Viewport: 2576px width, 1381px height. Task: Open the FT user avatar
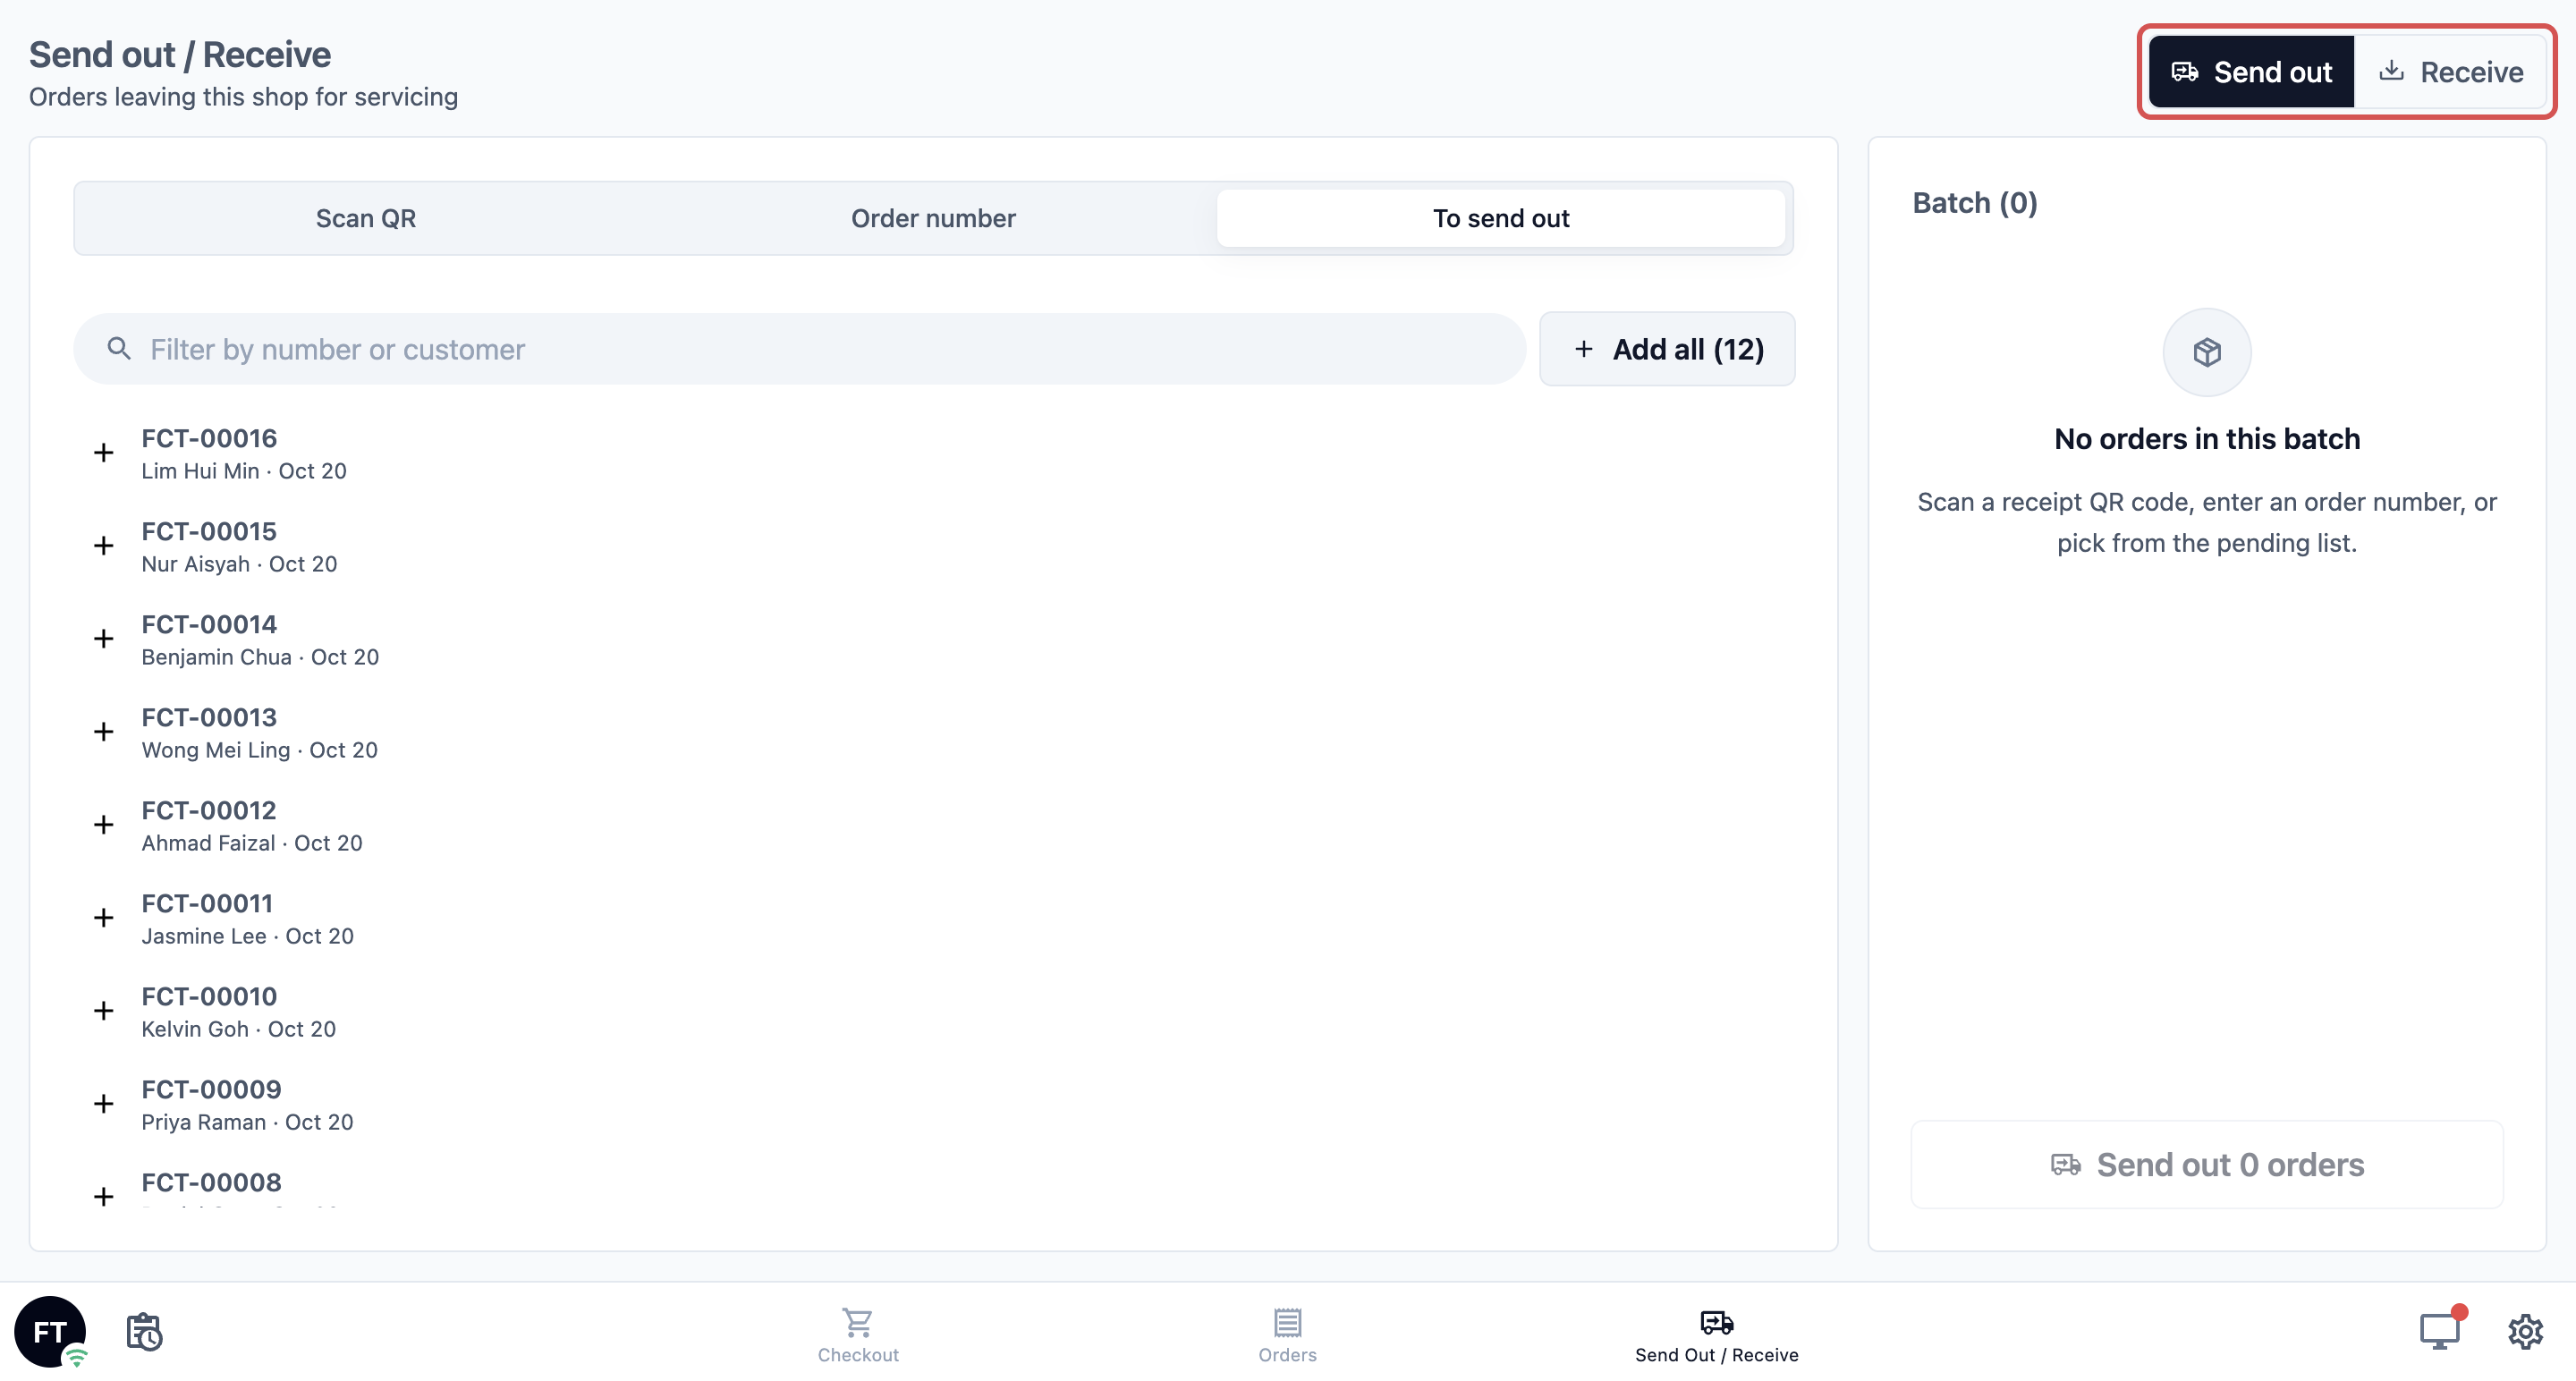point(50,1331)
